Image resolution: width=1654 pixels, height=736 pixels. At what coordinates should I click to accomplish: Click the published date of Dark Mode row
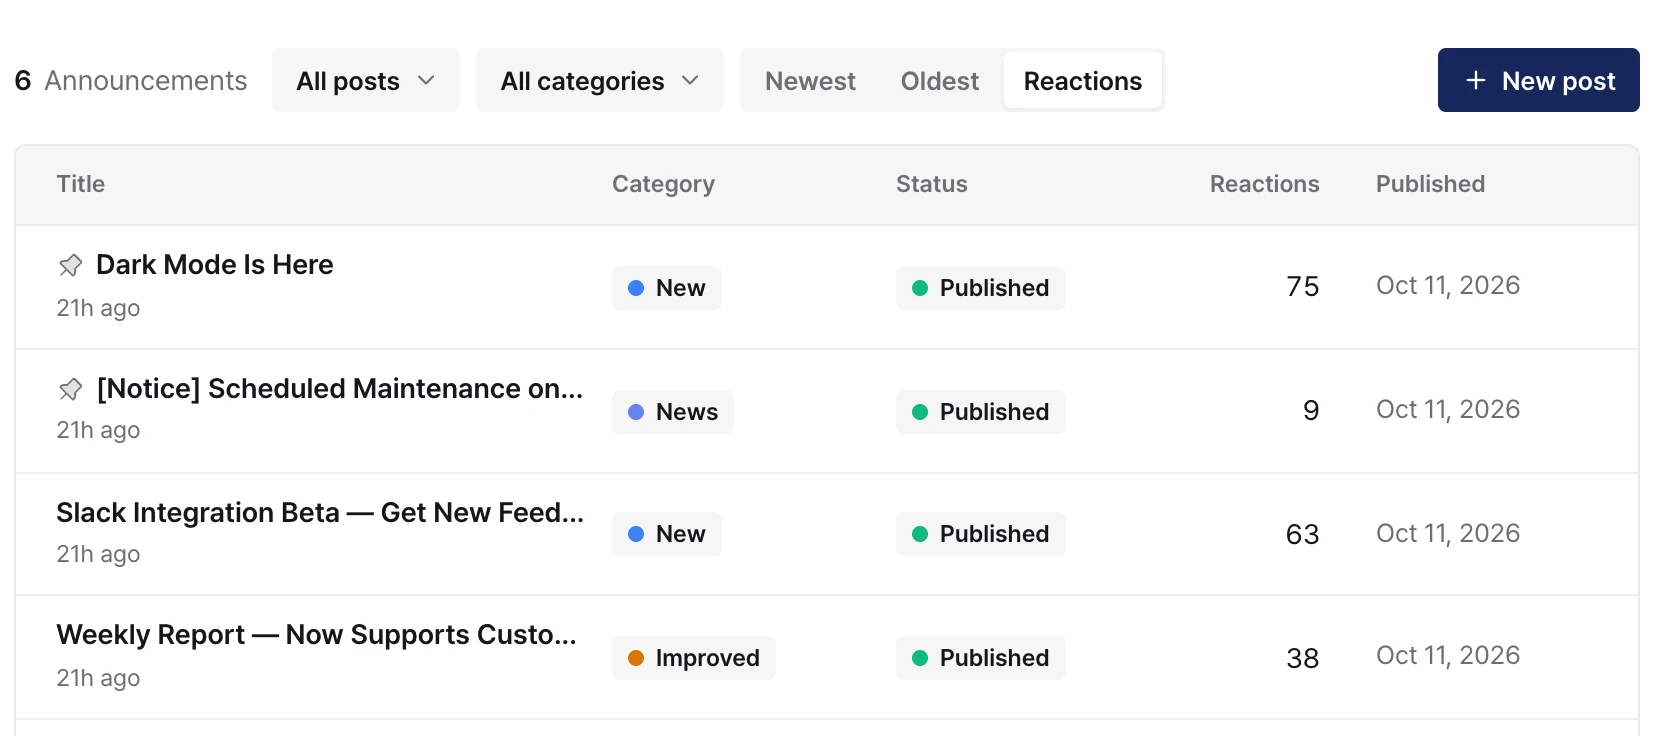click(x=1448, y=286)
